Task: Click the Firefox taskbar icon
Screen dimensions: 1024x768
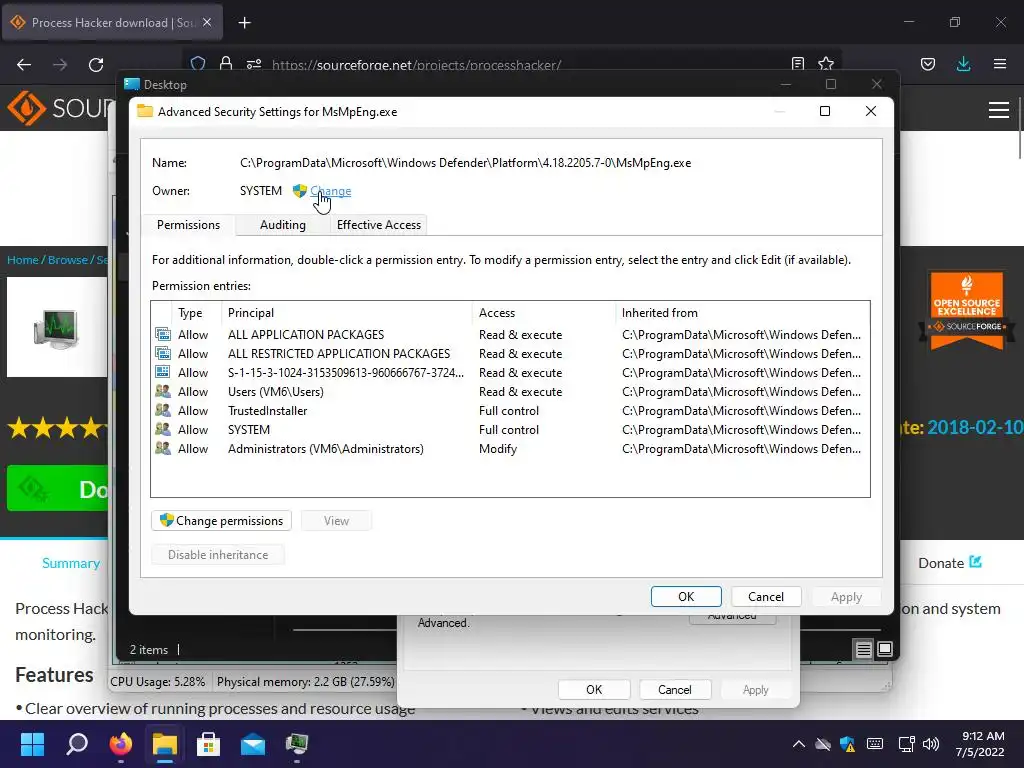Action: [121, 744]
